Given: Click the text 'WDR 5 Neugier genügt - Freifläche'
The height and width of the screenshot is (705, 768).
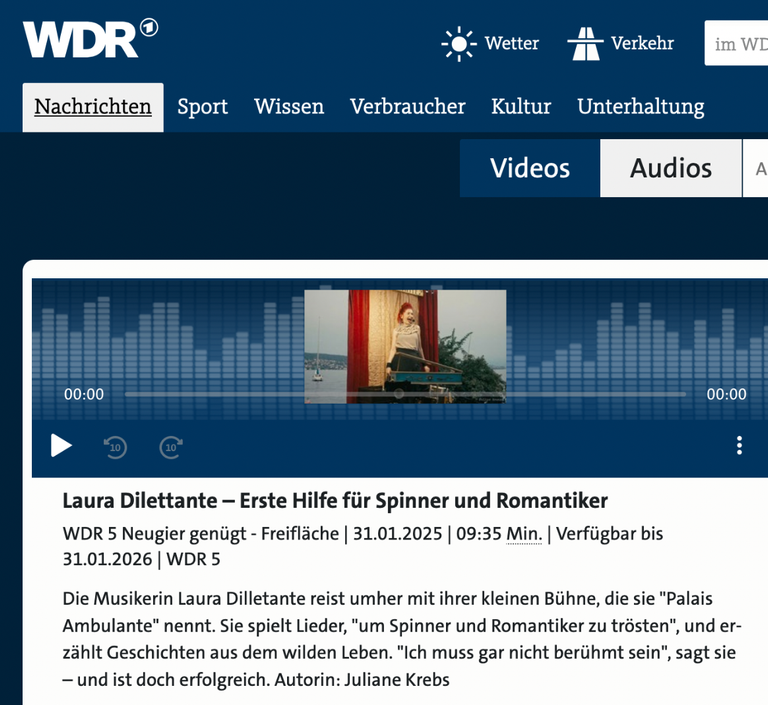Looking at the screenshot, I should 201,534.
